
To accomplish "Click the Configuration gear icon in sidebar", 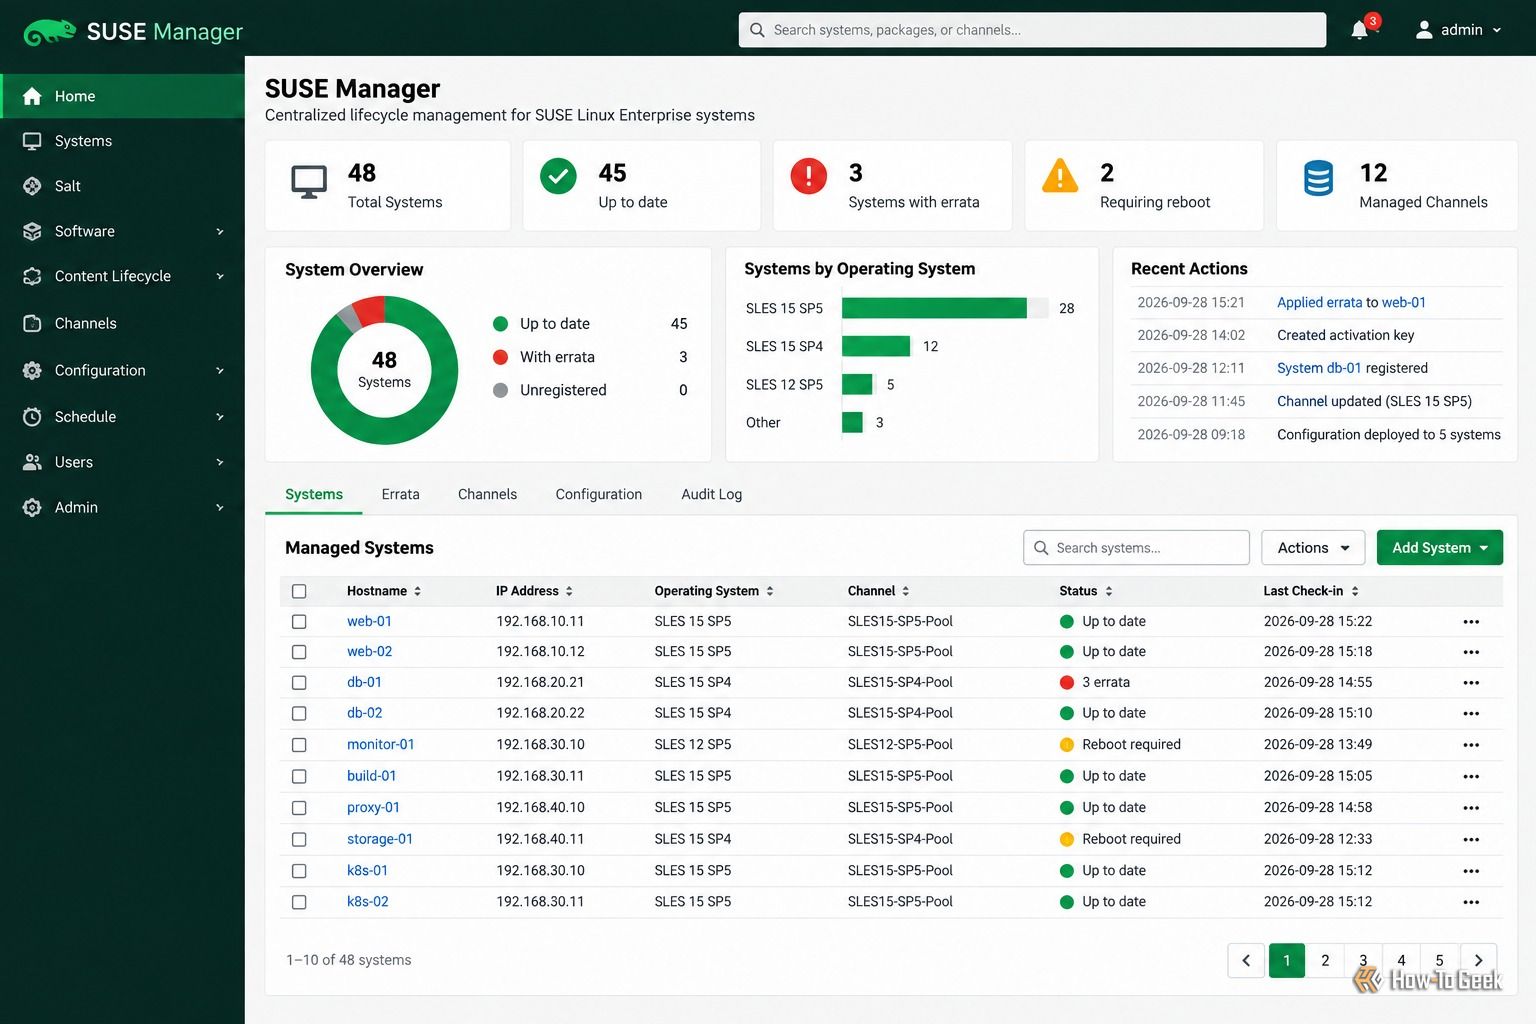I will coord(32,370).
